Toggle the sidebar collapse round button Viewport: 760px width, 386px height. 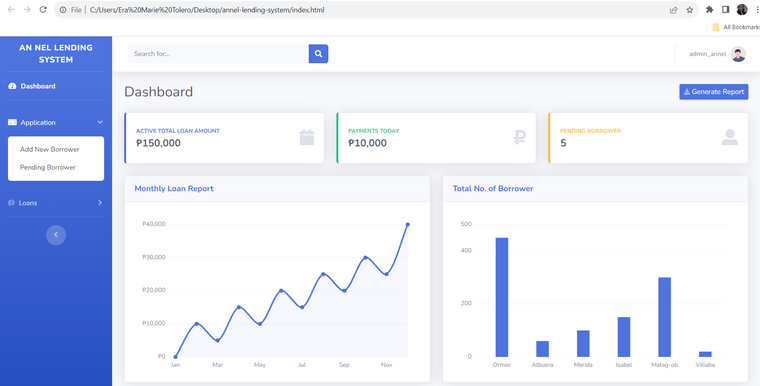(56, 235)
